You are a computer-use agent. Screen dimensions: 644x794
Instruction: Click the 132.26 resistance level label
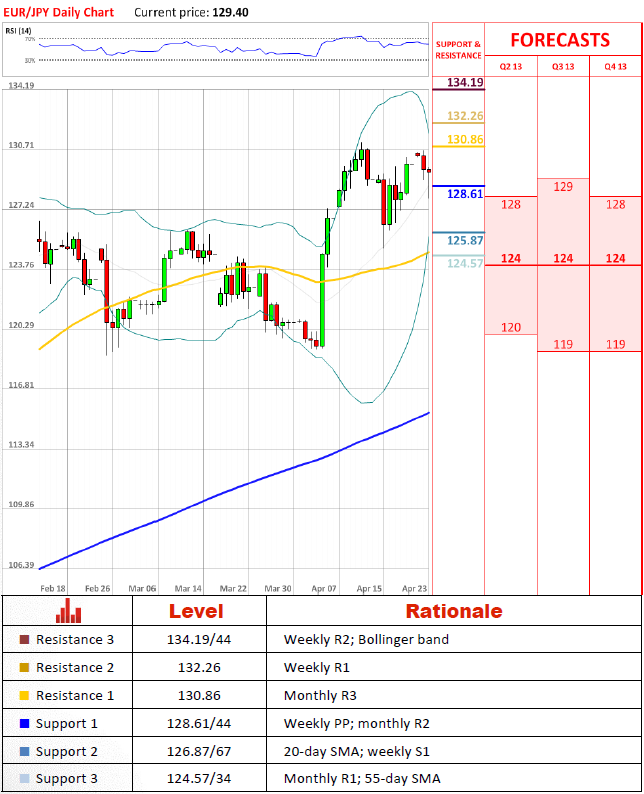(x=465, y=115)
